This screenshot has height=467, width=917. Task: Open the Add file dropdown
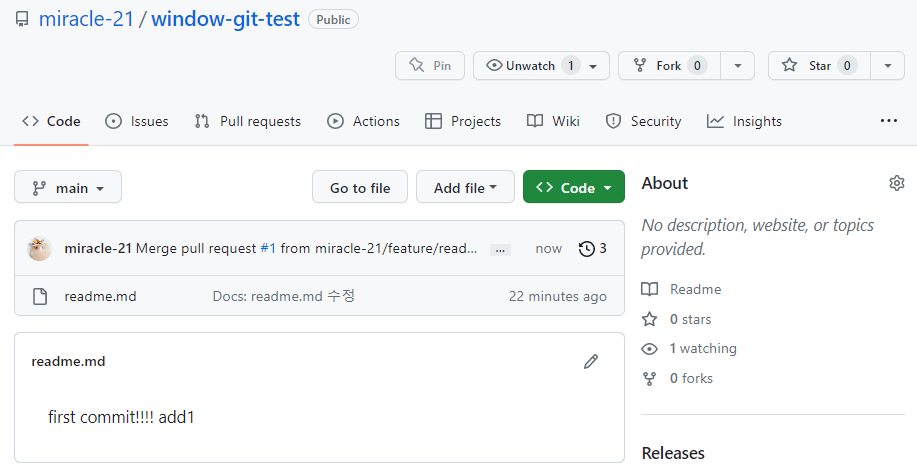[x=465, y=187]
